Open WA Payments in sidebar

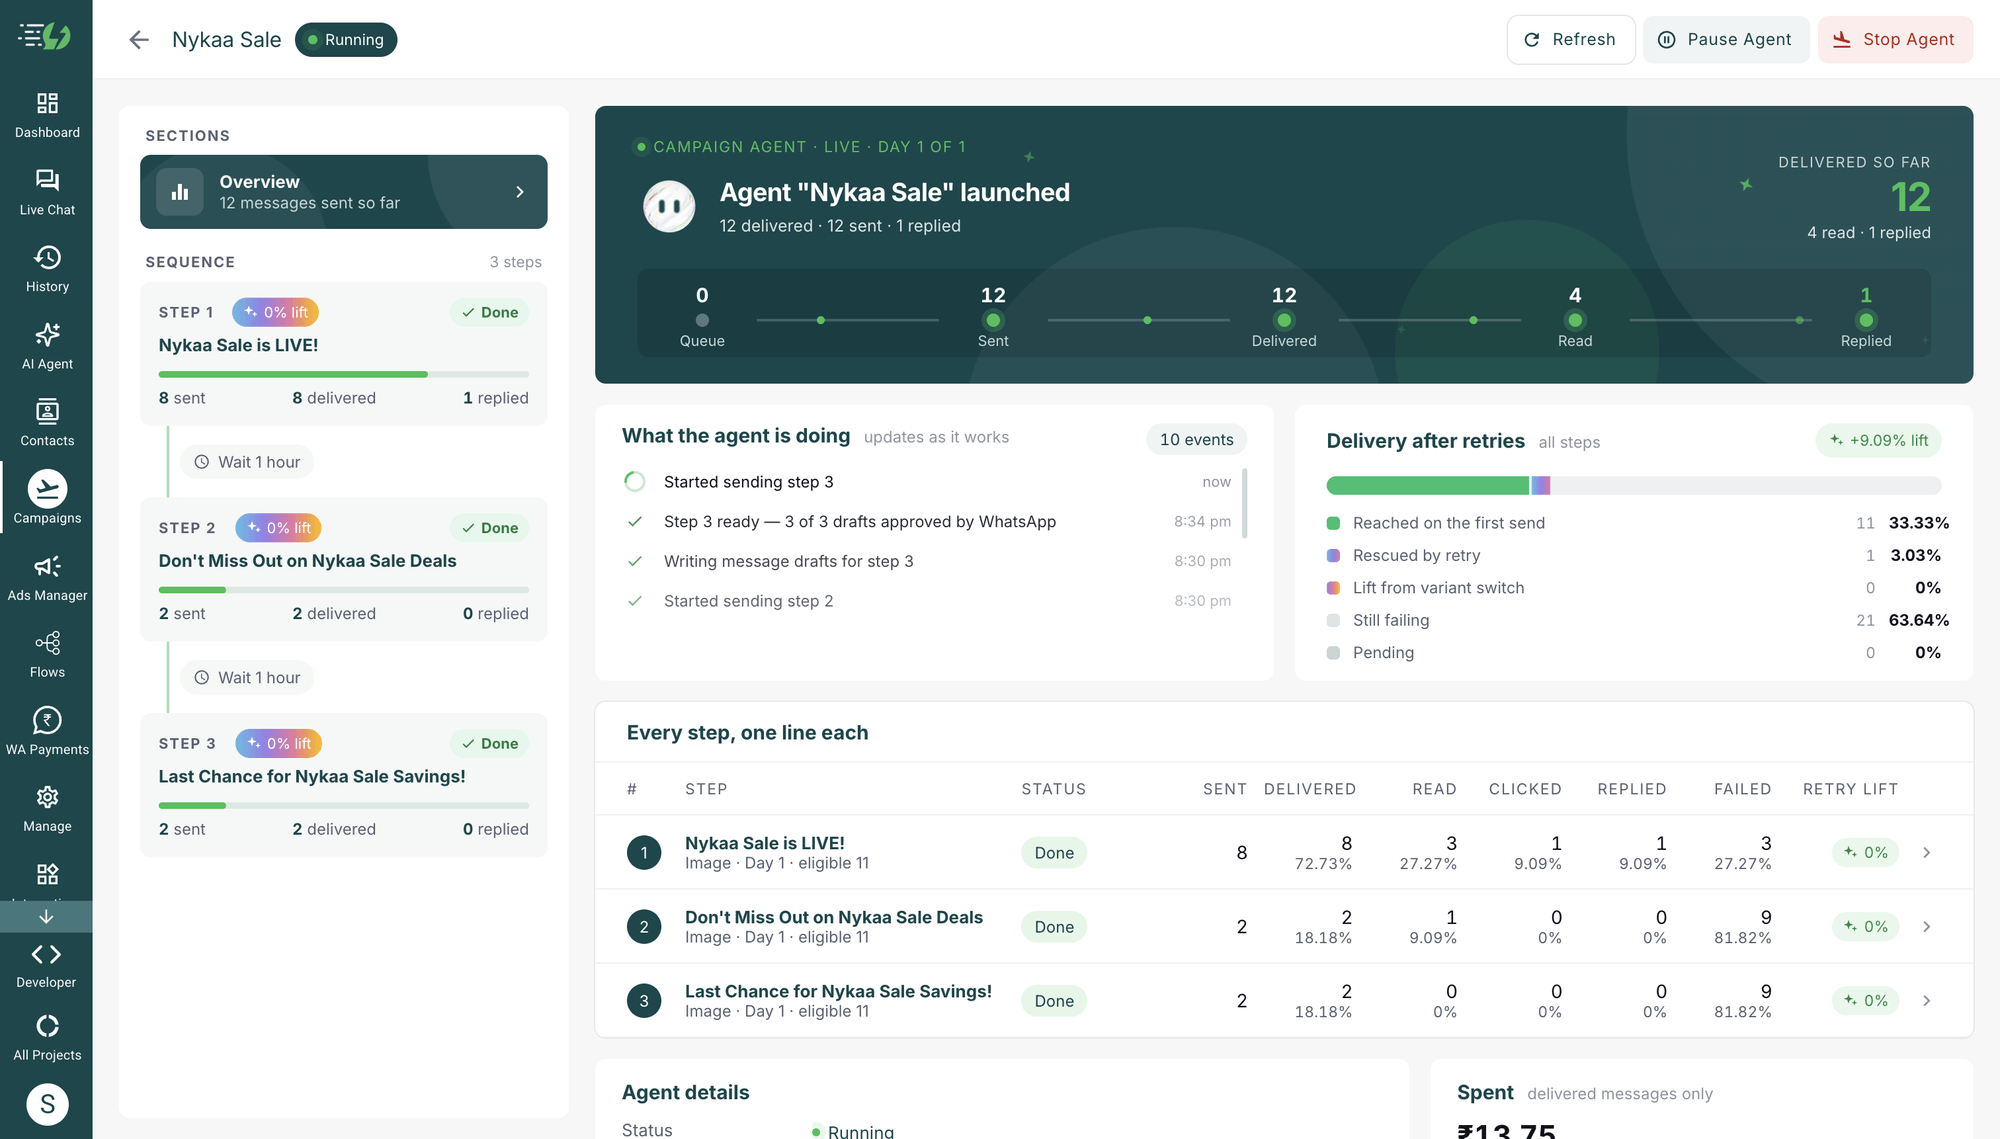click(x=47, y=732)
